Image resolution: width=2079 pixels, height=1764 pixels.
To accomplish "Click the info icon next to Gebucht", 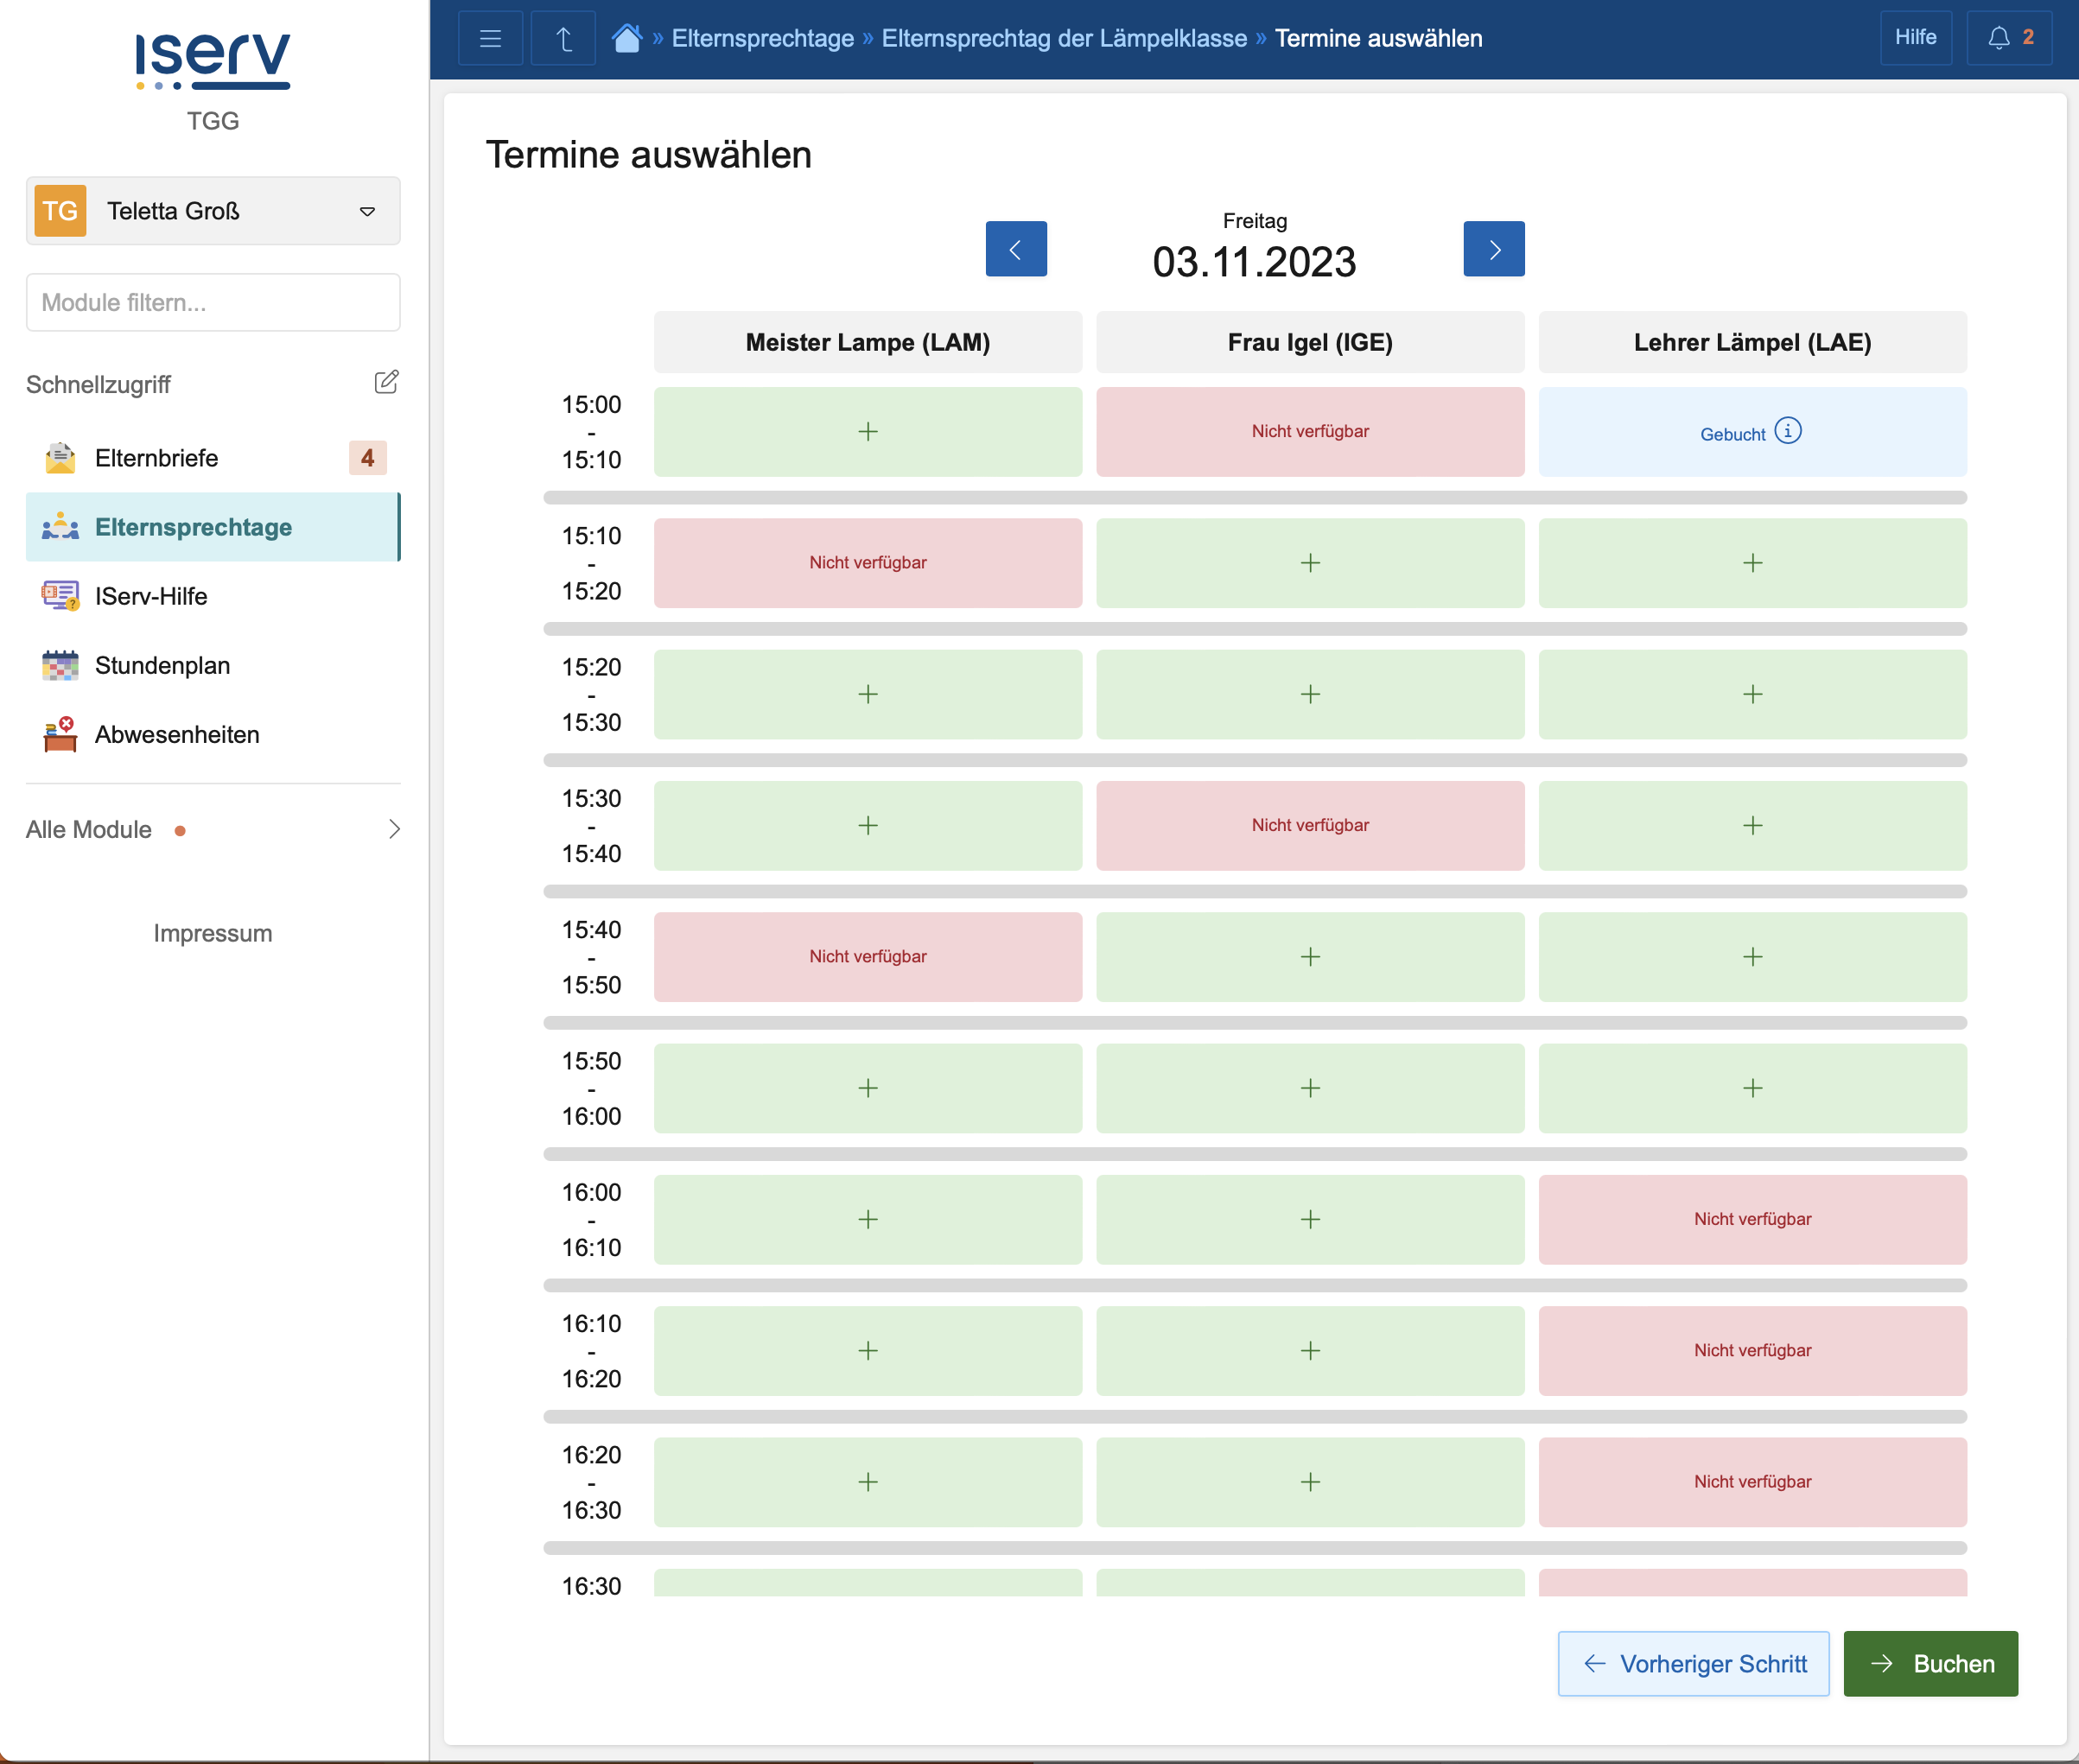I will (x=1788, y=431).
